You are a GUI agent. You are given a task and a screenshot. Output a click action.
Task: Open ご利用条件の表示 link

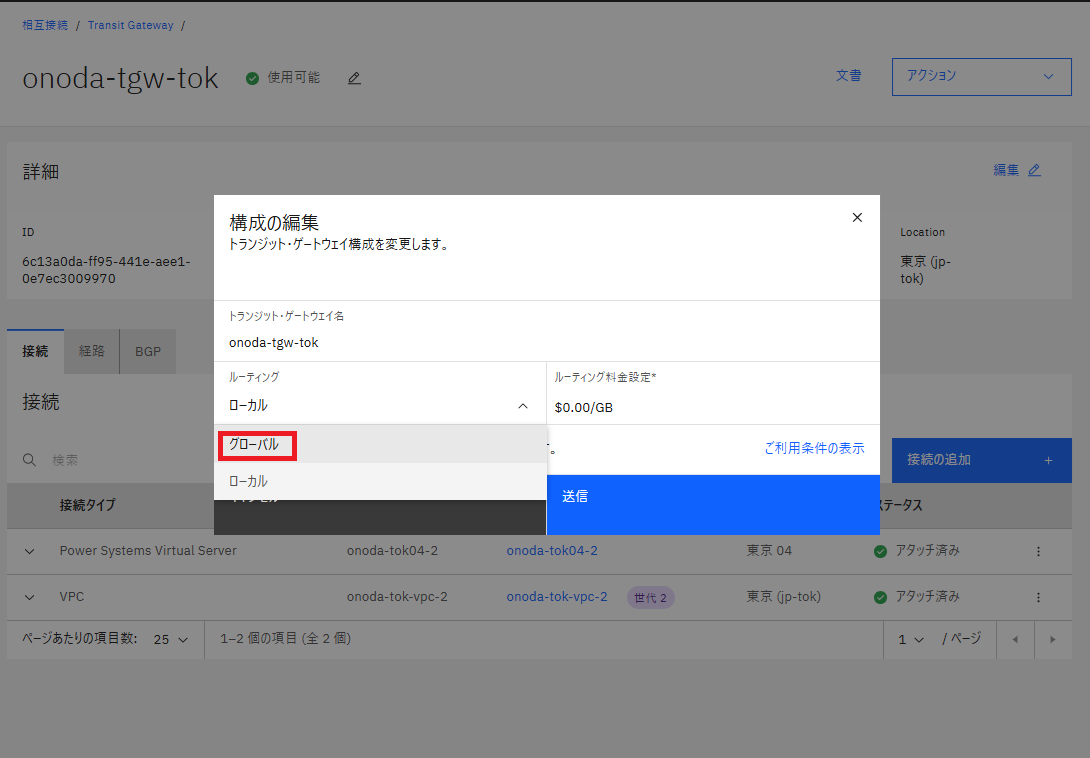(x=814, y=449)
